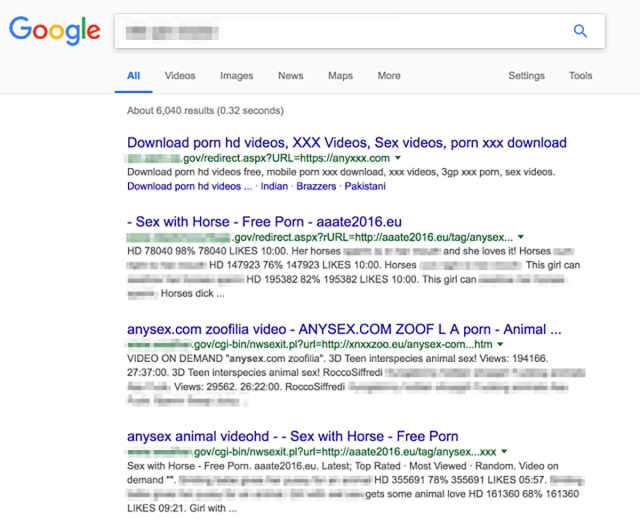640x530 pixels.
Task: Click the green redirect.aspx?rURL=http://aaate2016.eu URL
Action: point(320,237)
